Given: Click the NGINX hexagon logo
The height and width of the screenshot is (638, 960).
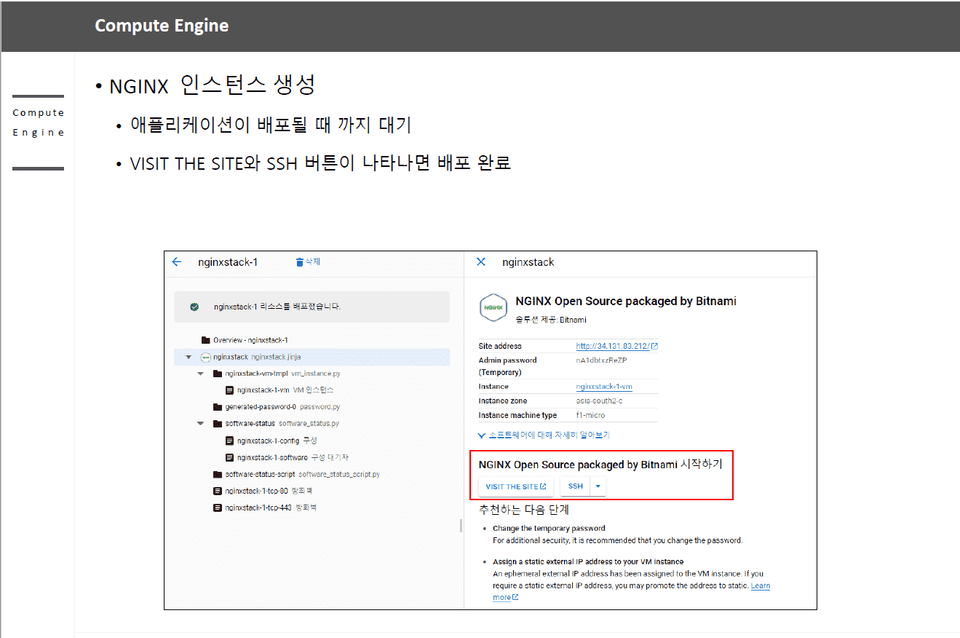Looking at the screenshot, I should tap(493, 307).
